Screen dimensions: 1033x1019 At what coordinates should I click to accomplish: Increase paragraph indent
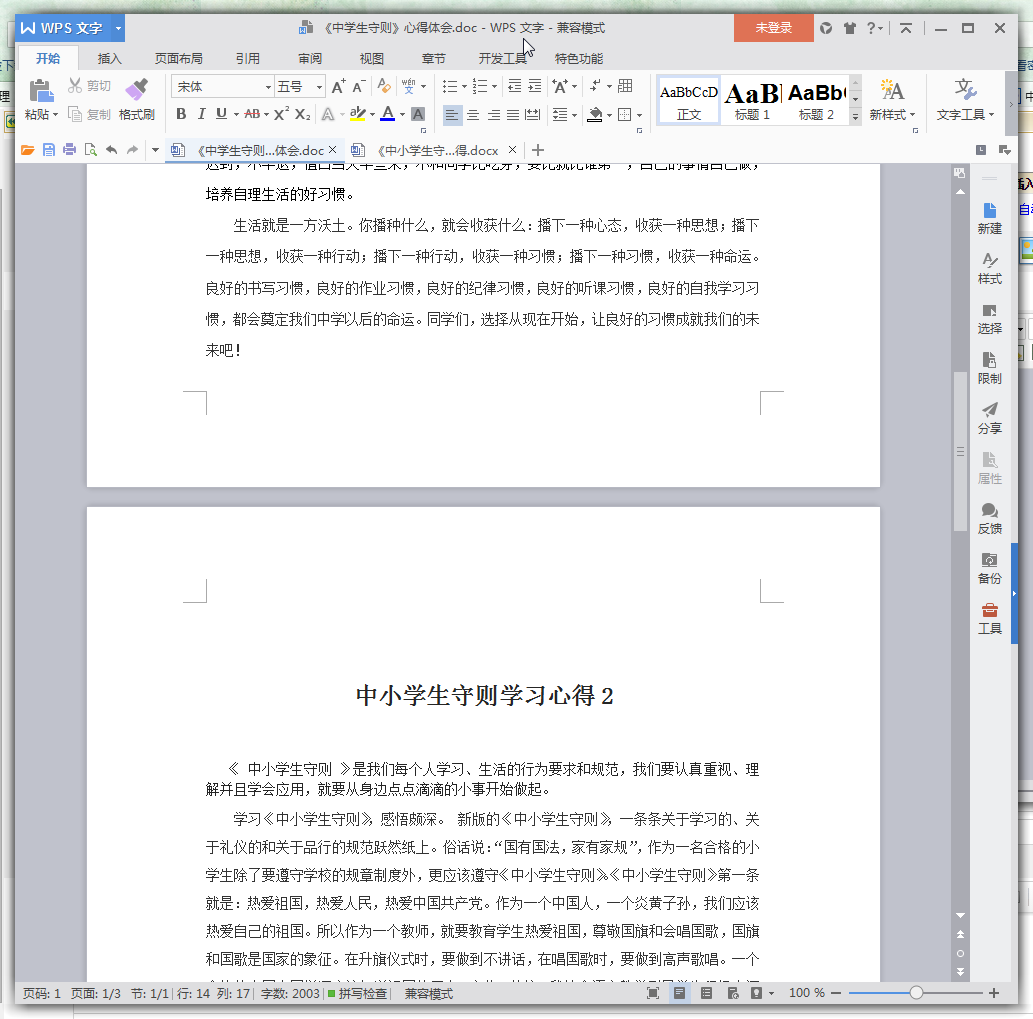(535, 86)
